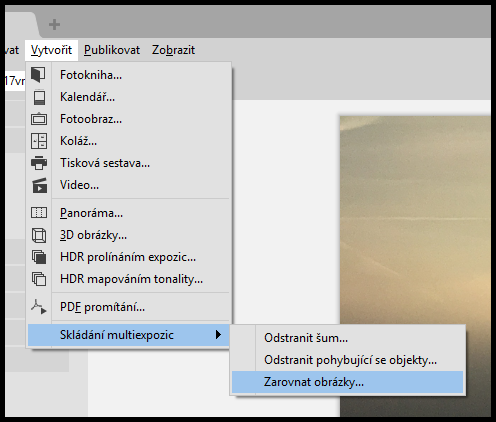The height and width of the screenshot is (422, 496).
Task: Click the HDR mapováním tonality icon
Action: click(x=39, y=279)
